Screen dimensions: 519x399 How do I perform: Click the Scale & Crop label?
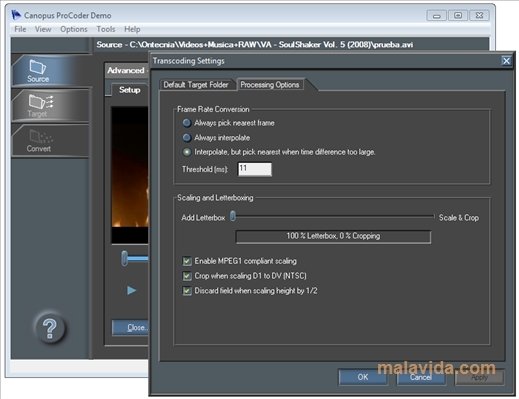459,218
